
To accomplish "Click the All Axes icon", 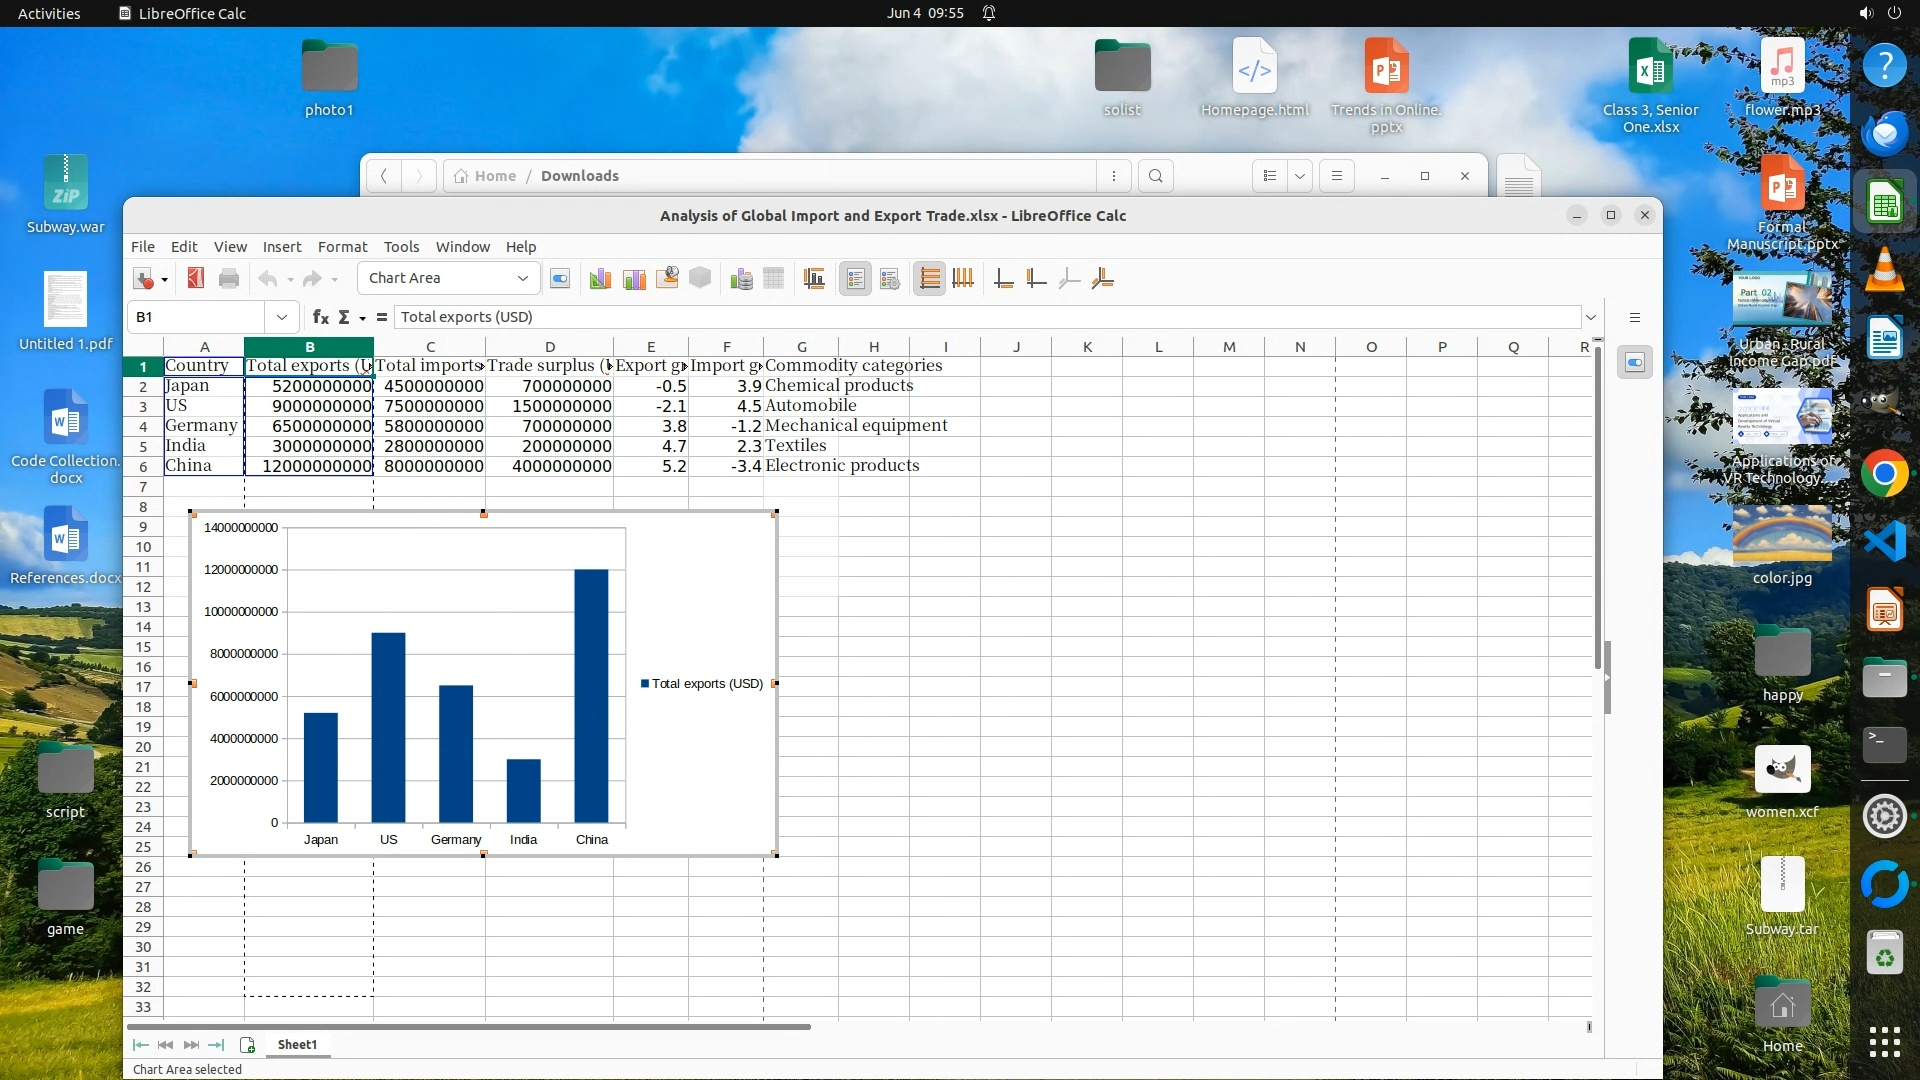I will tap(1103, 279).
